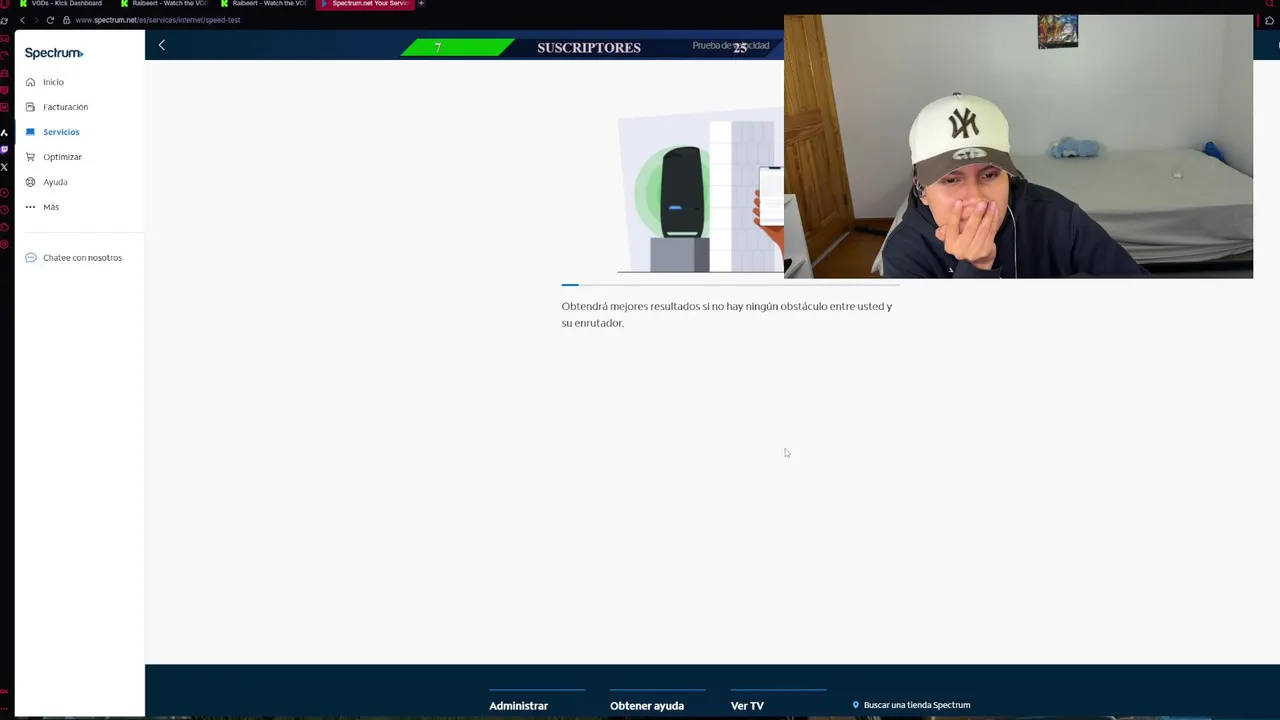Open Facturación billing section
The height and width of the screenshot is (720, 1280).
pyautogui.click(x=57, y=107)
